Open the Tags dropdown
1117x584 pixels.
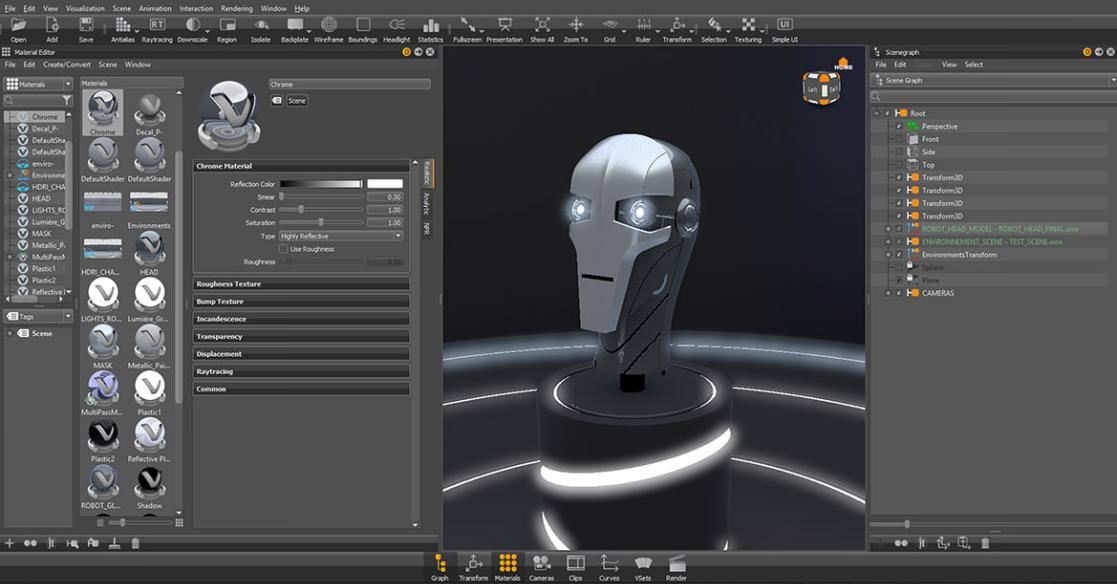[38, 316]
